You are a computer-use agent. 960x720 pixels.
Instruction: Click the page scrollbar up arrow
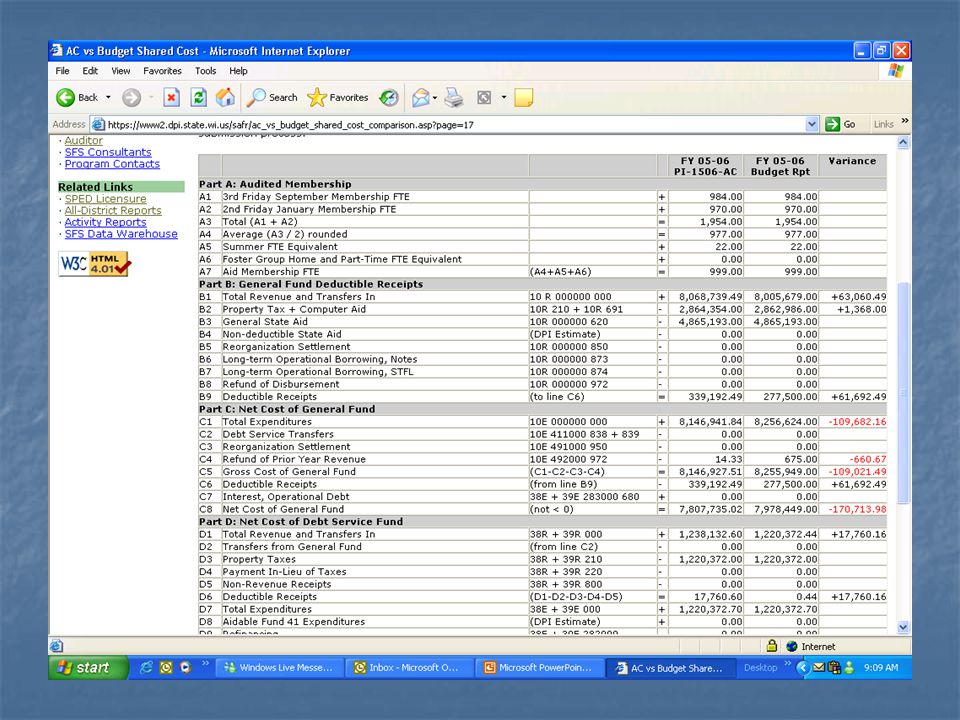903,143
